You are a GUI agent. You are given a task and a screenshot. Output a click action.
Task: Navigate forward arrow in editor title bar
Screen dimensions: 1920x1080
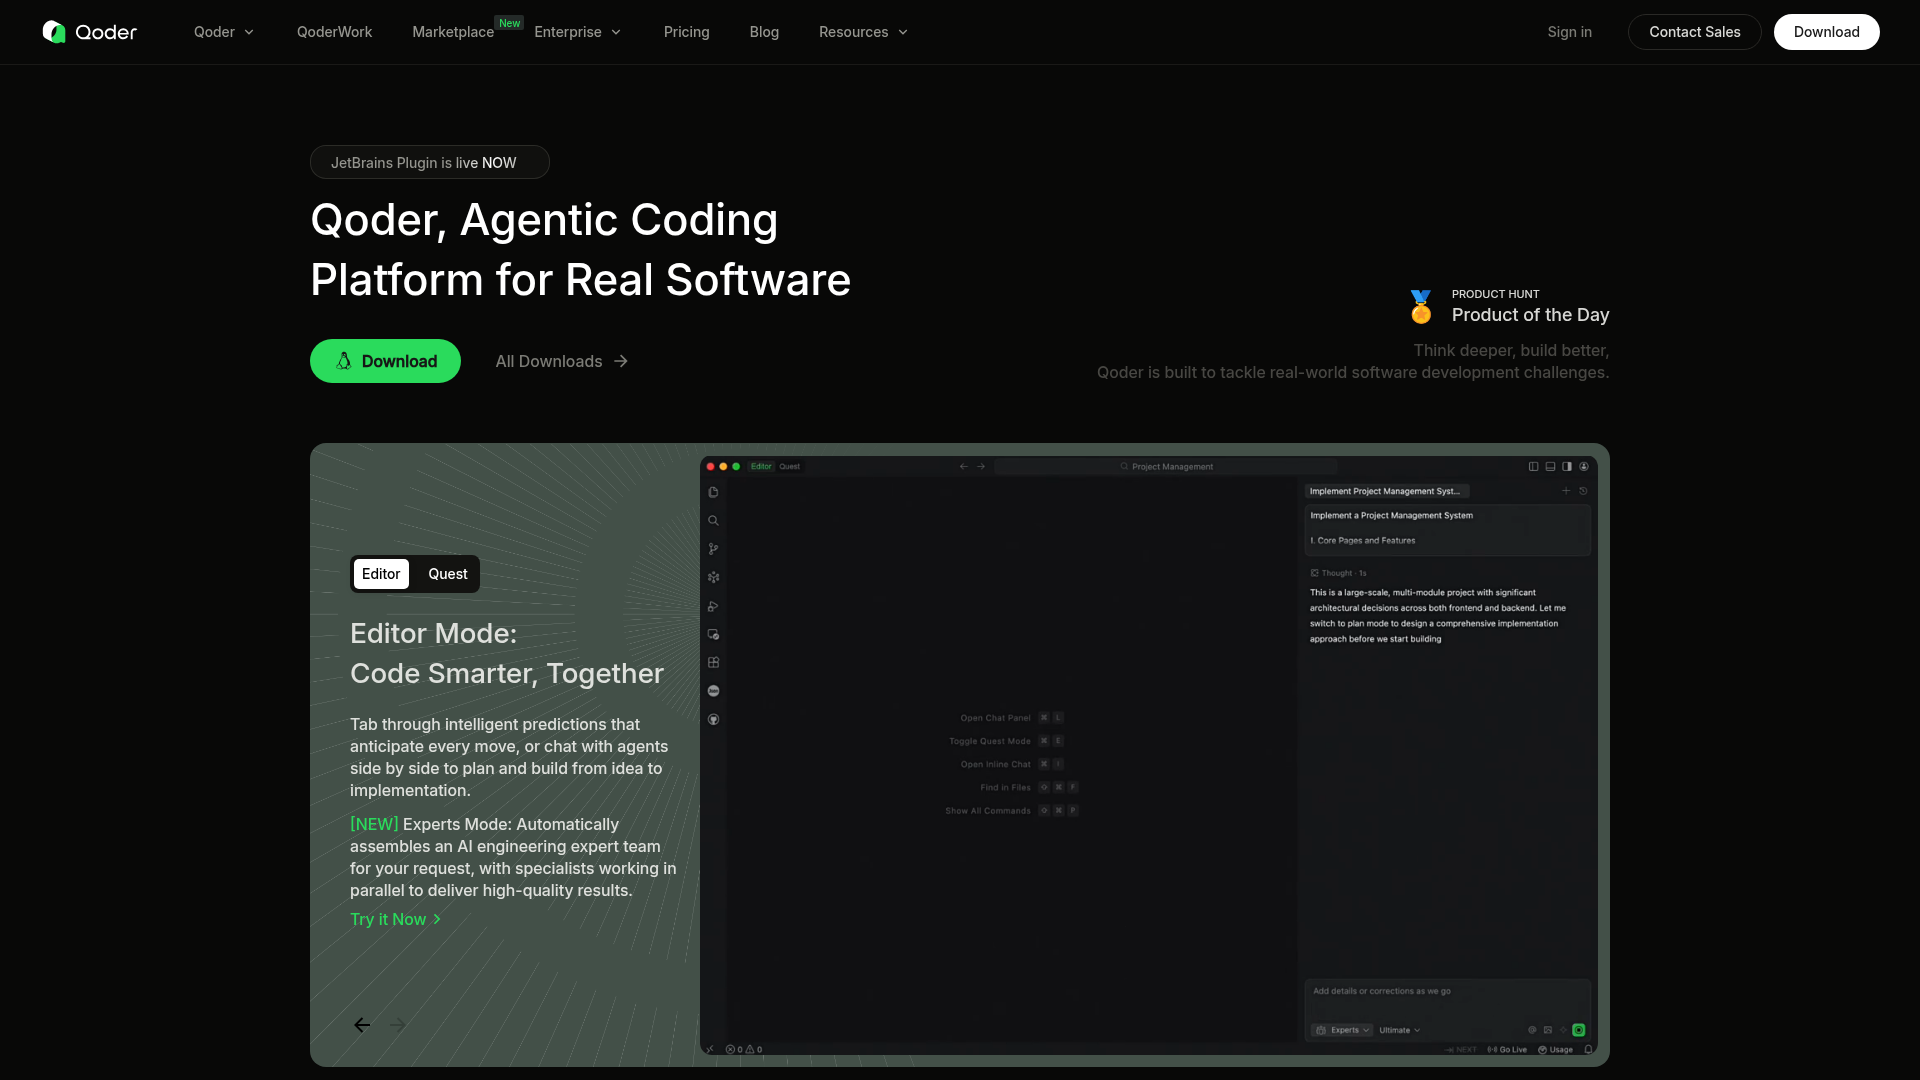pyautogui.click(x=981, y=466)
